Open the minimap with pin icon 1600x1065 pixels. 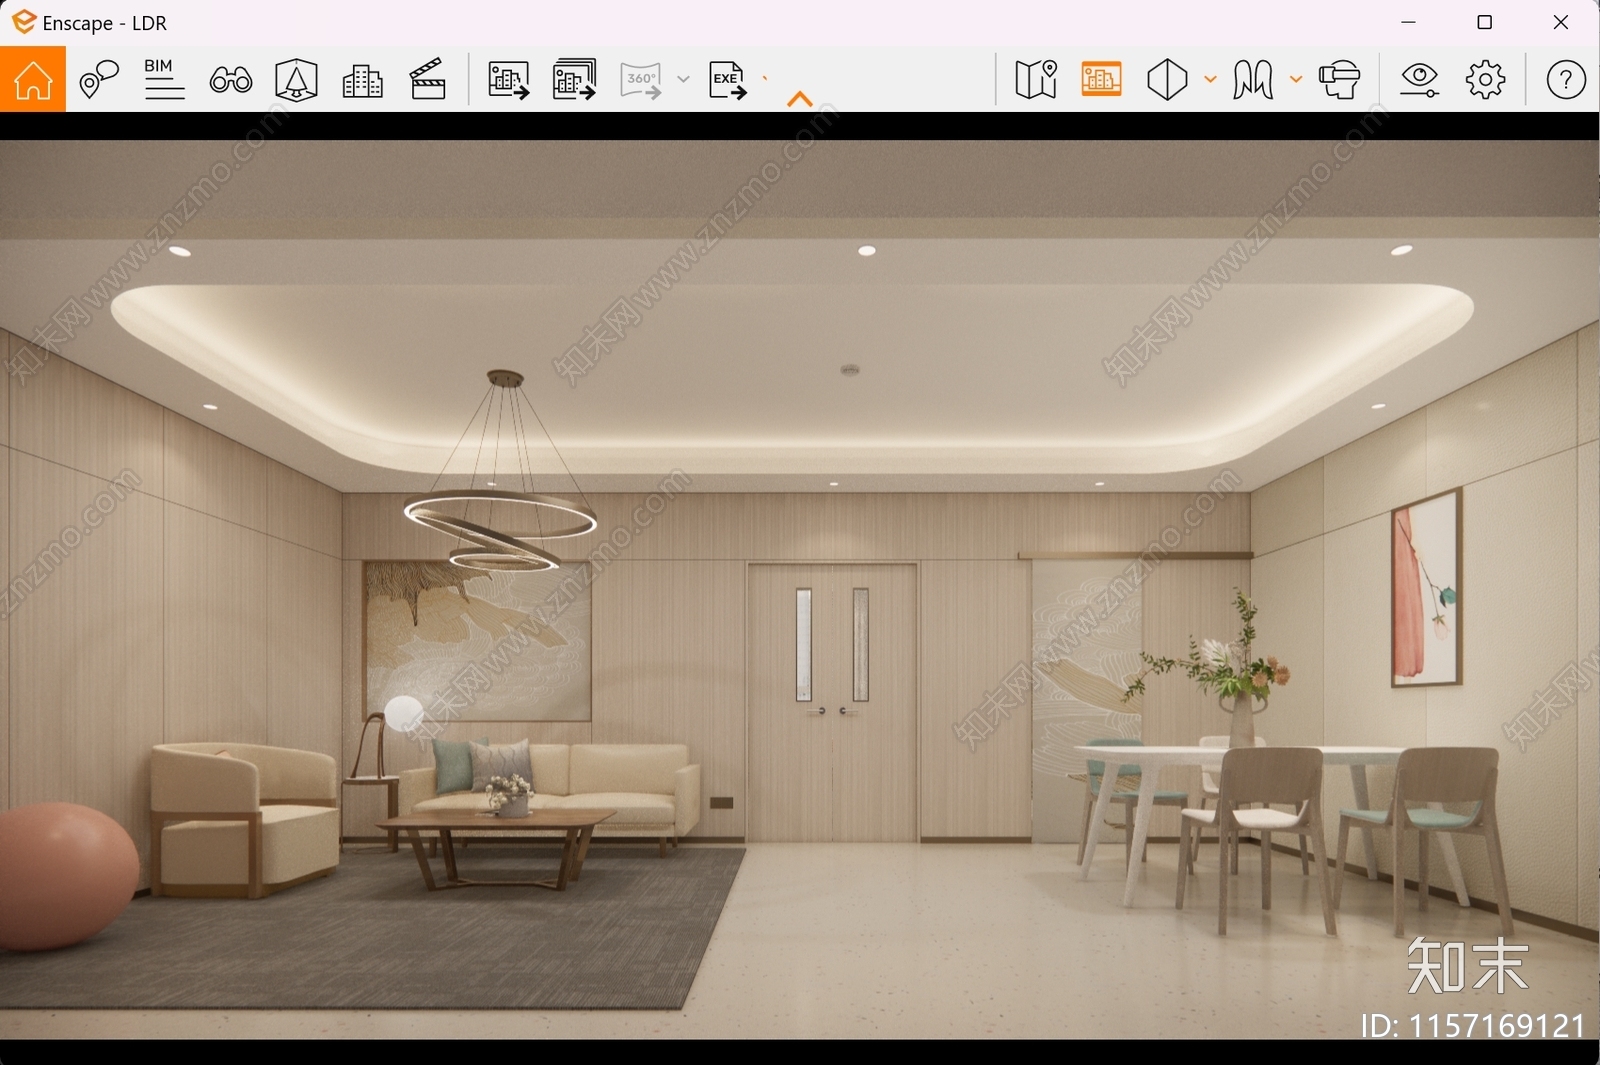pyautogui.click(x=1036, y=79)
